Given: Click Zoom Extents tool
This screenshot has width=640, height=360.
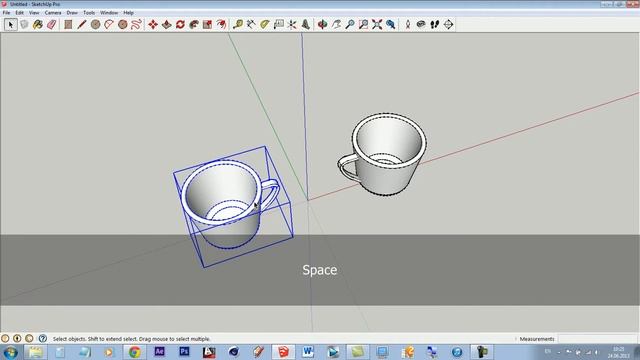Looking at the screenshot, I should (377, 24).
